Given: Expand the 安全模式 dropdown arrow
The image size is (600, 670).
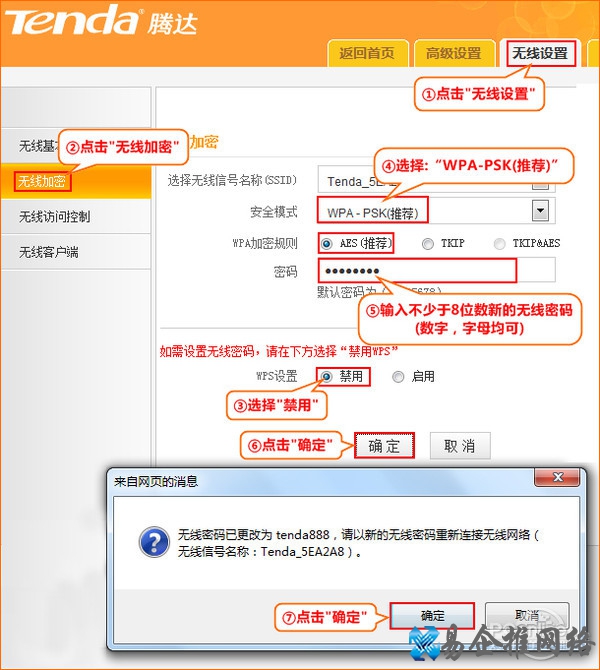Looking at the screenshot, I should pyautogui.click(x=540, y=211).
